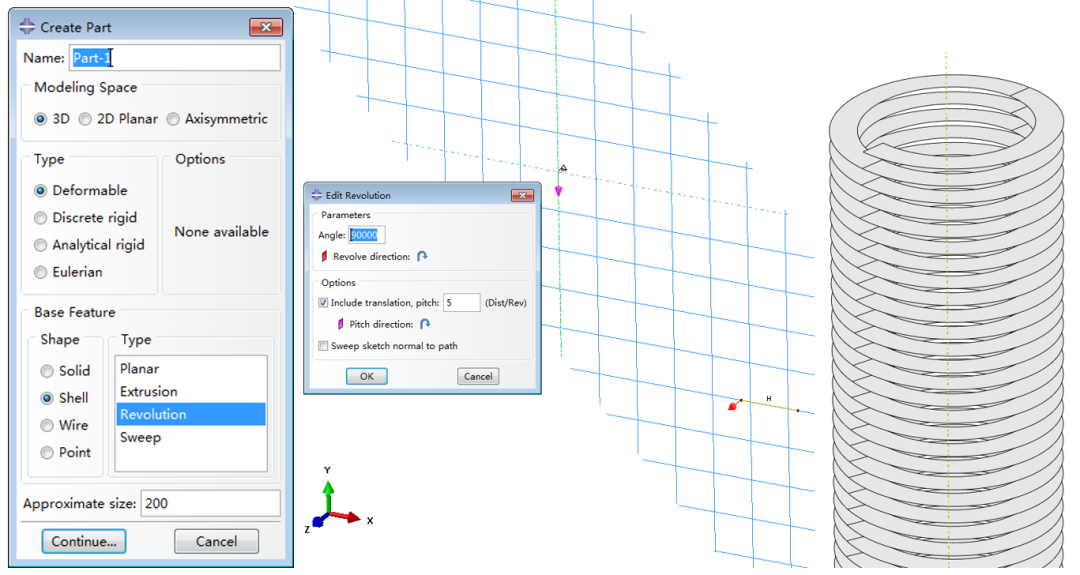Pick Sweep in the Type list
Image resolution: width=1080 pixels, height=575 pixels.
click(191, 437)
